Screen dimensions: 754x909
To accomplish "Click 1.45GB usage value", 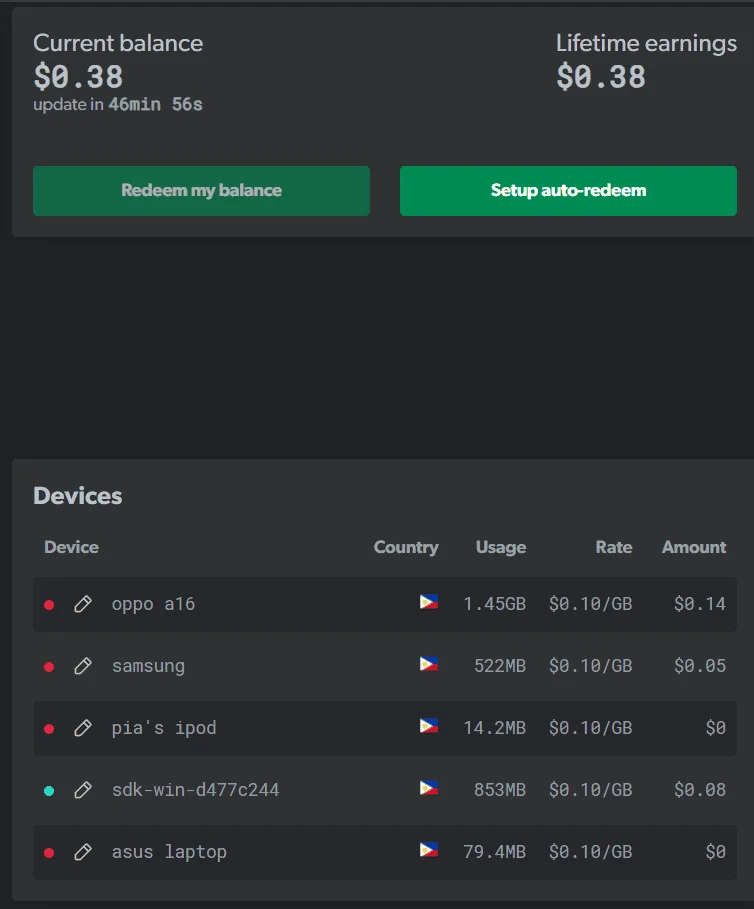I will 494,604.
